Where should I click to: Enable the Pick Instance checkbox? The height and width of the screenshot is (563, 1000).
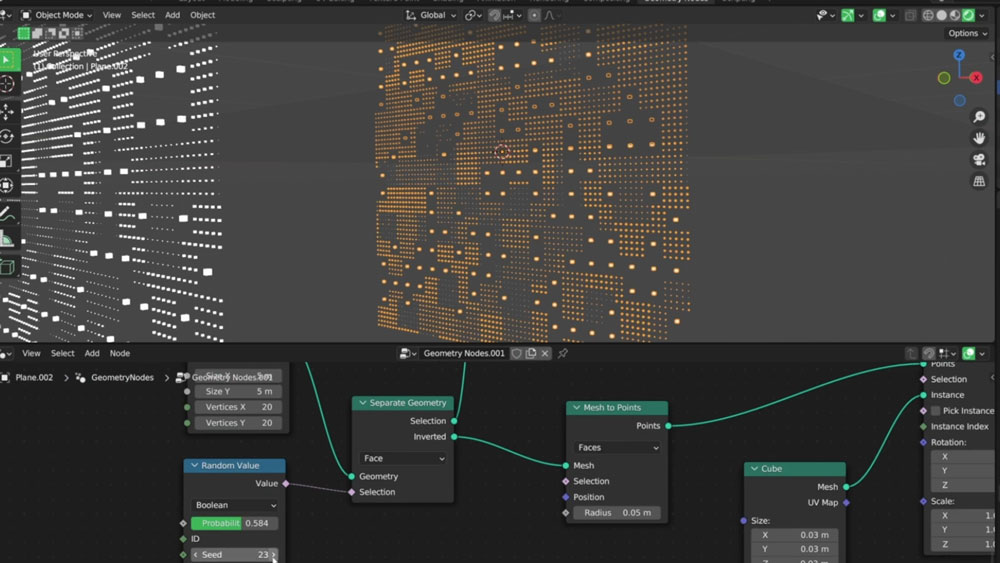click(936, 411)
